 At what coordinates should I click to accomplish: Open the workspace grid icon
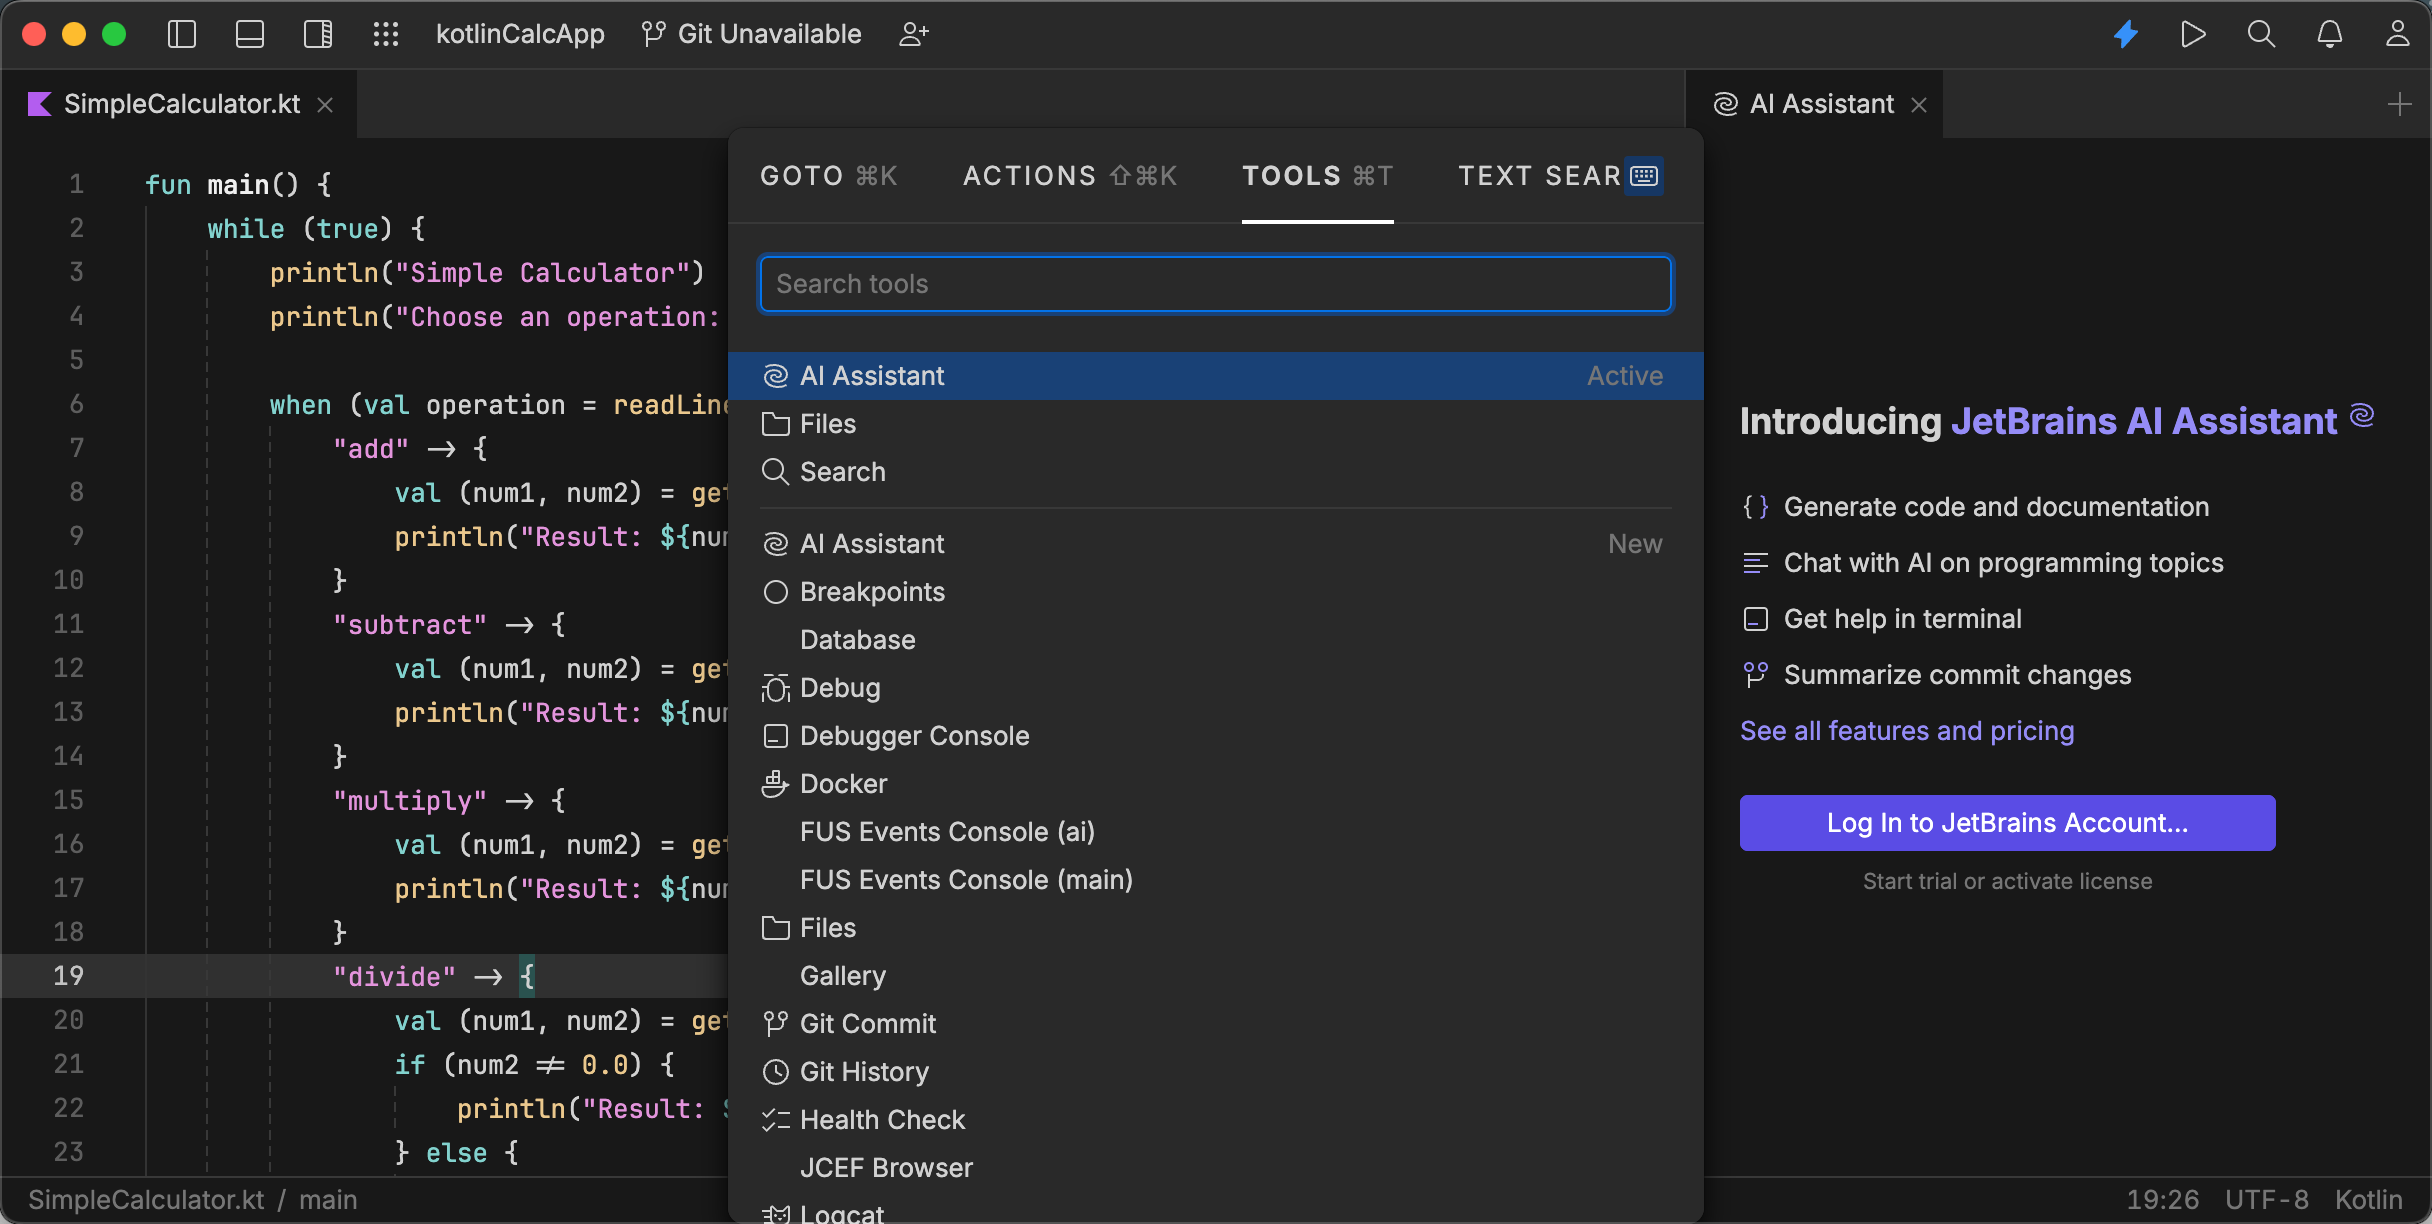(x=386, y=34)
